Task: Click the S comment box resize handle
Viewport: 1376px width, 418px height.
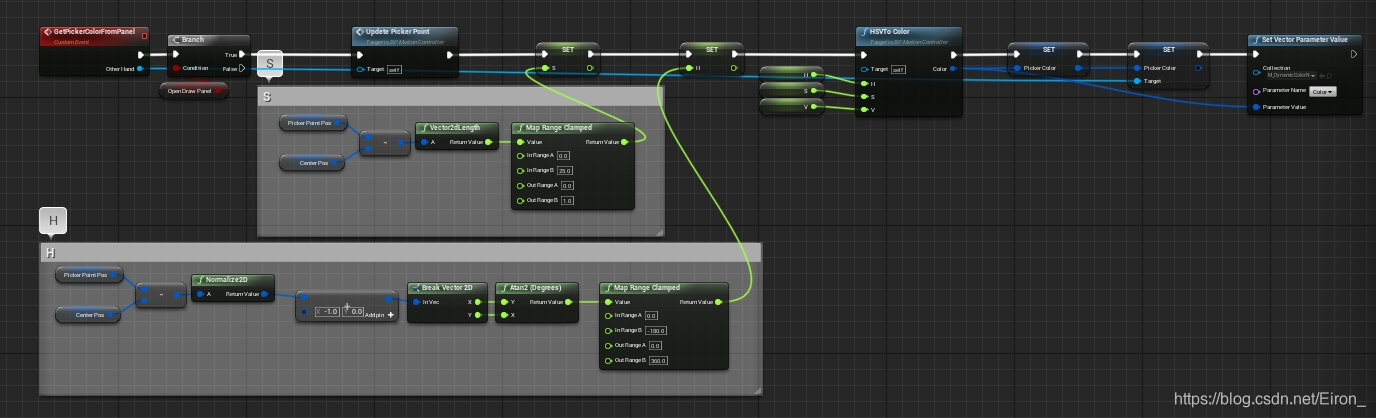Action: 658,231
